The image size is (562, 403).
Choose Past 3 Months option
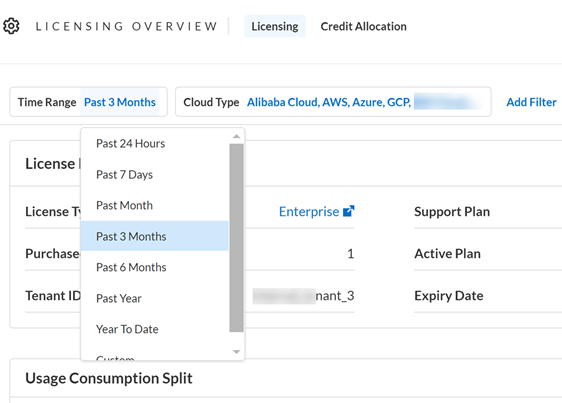pos(154,236)
